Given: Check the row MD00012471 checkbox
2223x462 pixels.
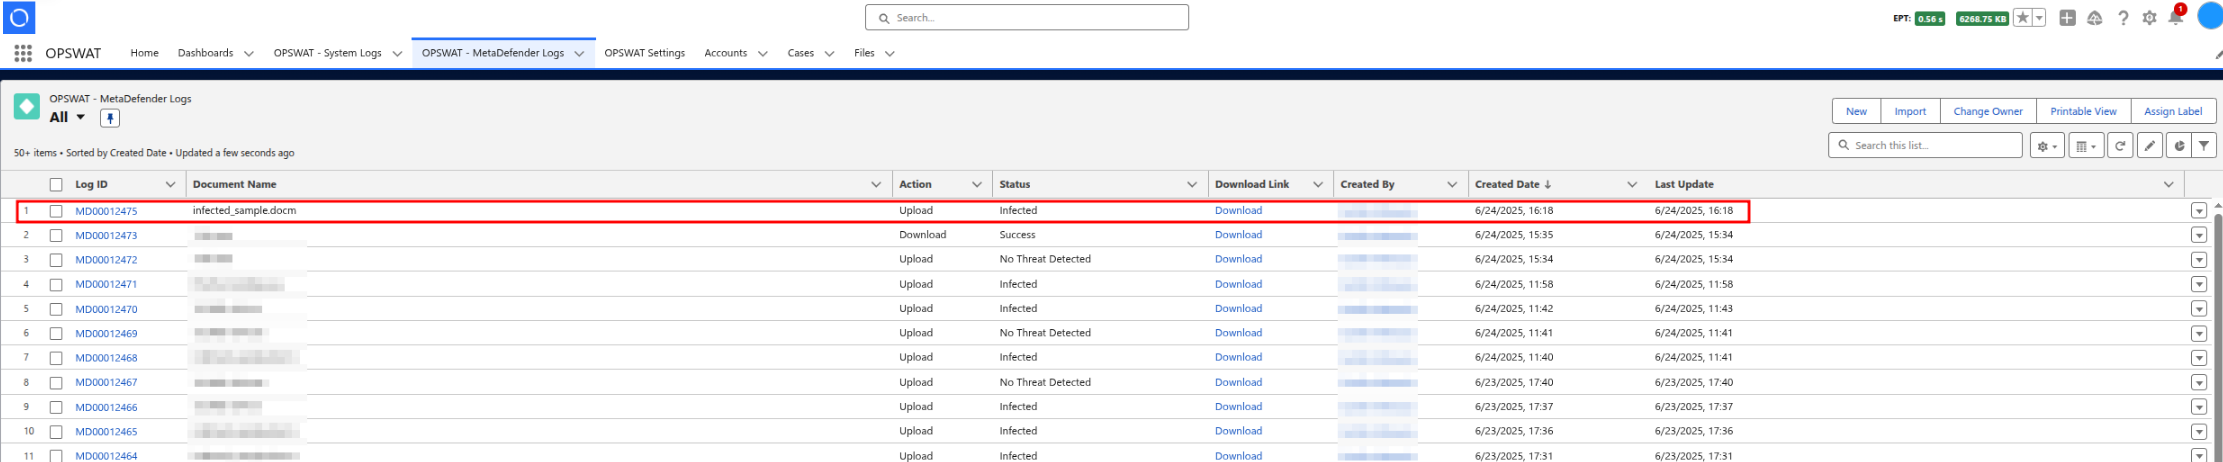Looking at the screenshot, I should click(x=56, y=284).
